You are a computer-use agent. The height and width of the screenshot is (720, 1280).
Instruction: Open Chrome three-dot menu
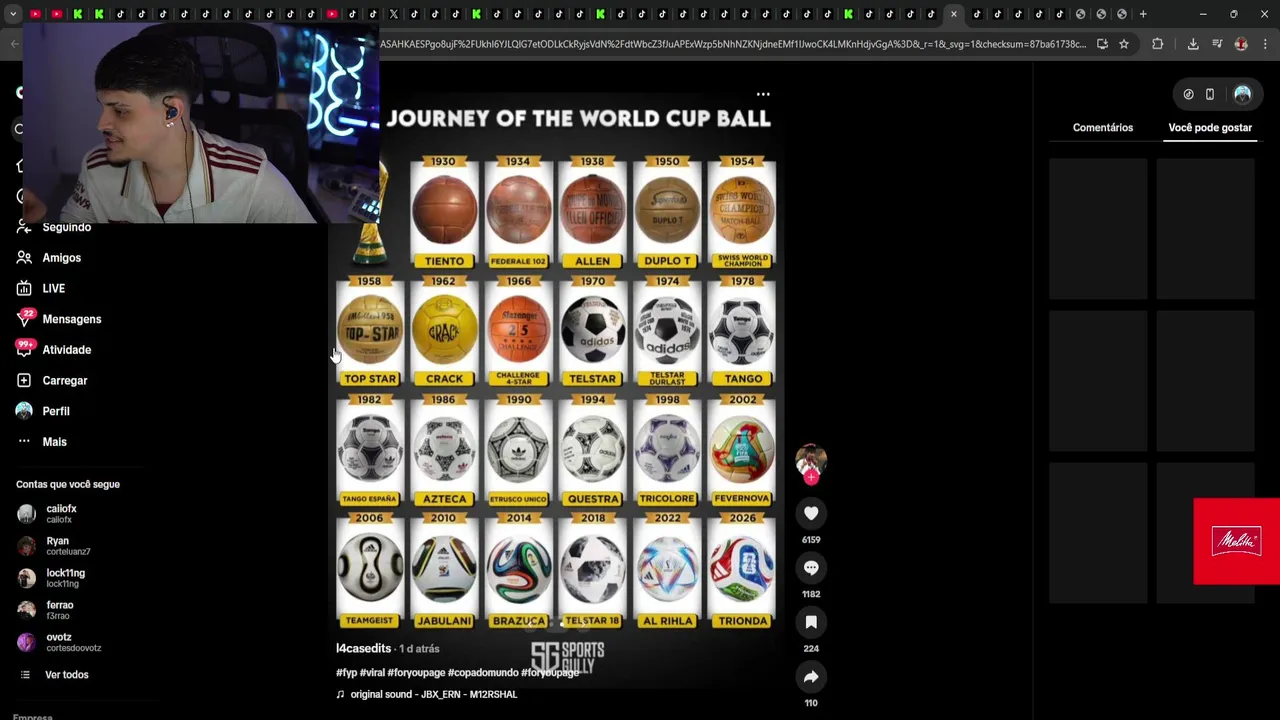1265,44
